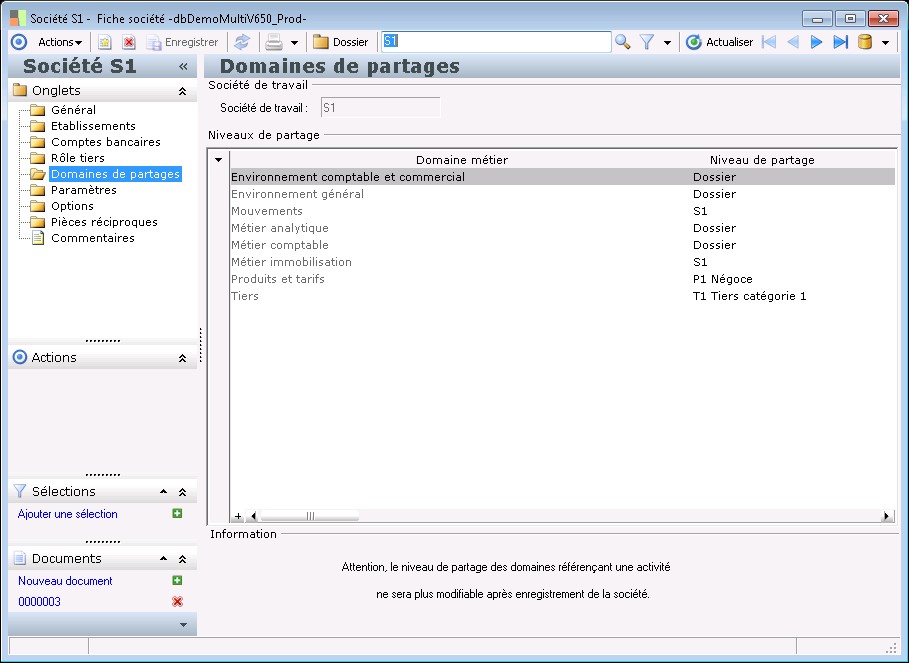Open the printer dropdown arrow

(x=294, y=43)
